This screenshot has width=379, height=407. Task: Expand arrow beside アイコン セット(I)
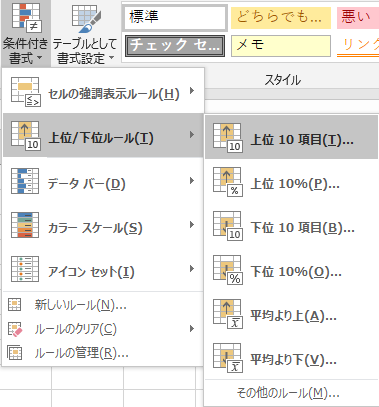click(x=192, y=269)
